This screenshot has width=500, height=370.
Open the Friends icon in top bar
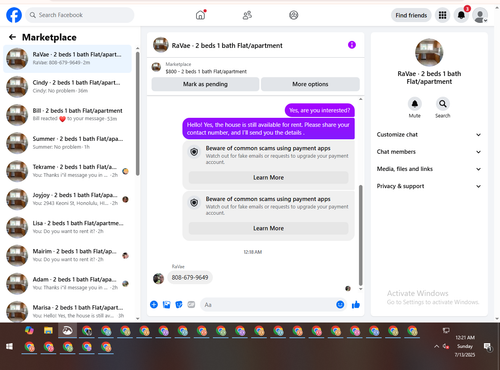(247, 15)
